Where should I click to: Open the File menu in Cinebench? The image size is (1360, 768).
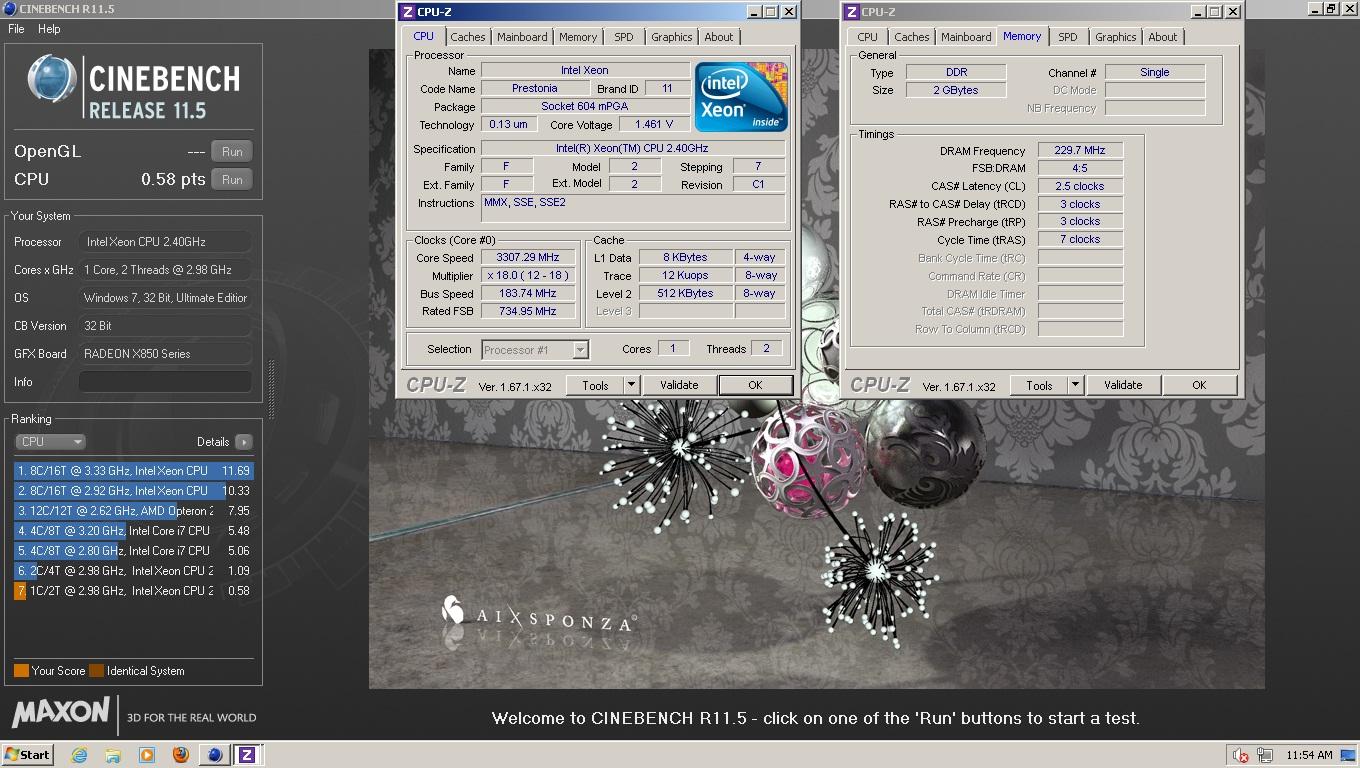pyautogui.click(x=16, y=29)
